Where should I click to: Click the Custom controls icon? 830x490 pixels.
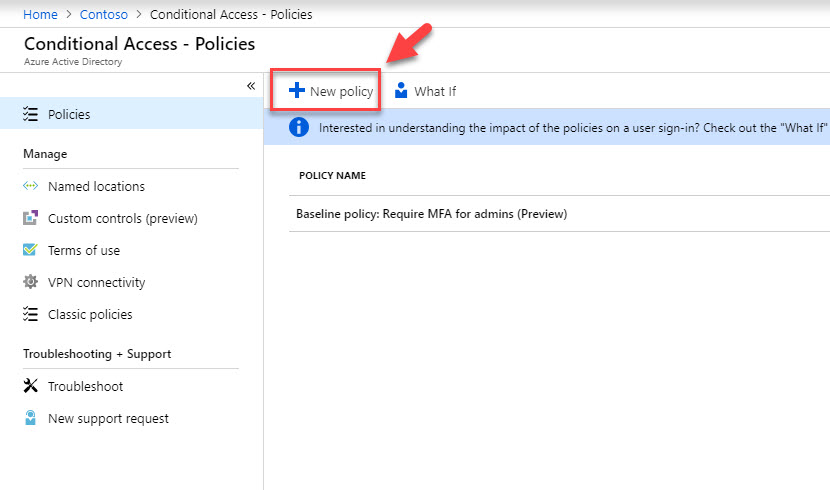tap(30, 217)
